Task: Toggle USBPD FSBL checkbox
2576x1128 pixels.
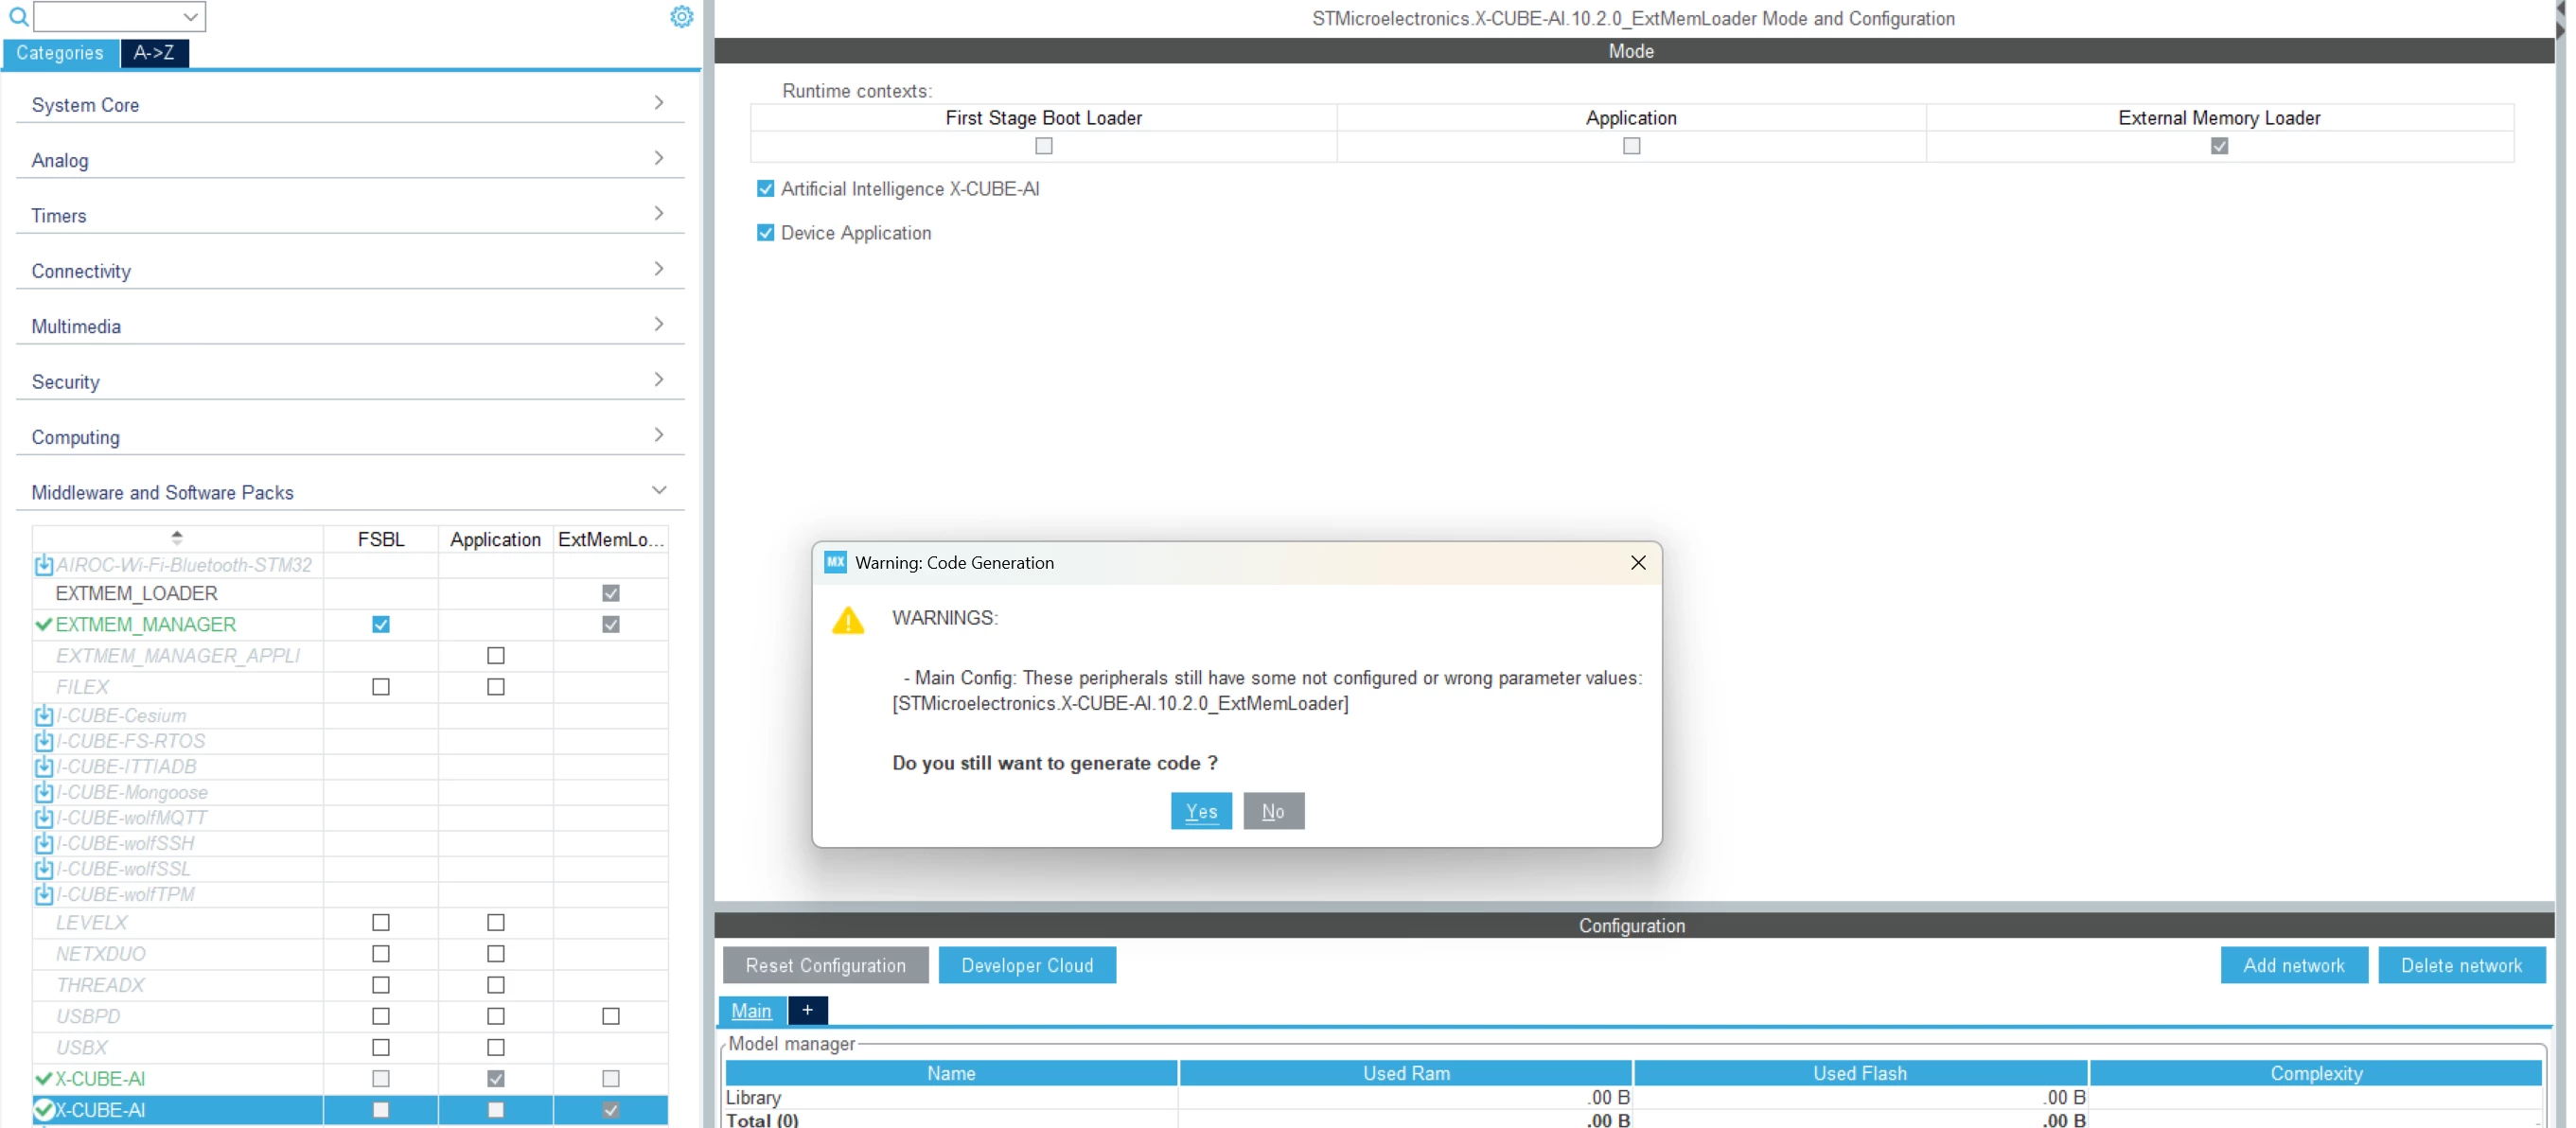Action: tap(381, 1017)
